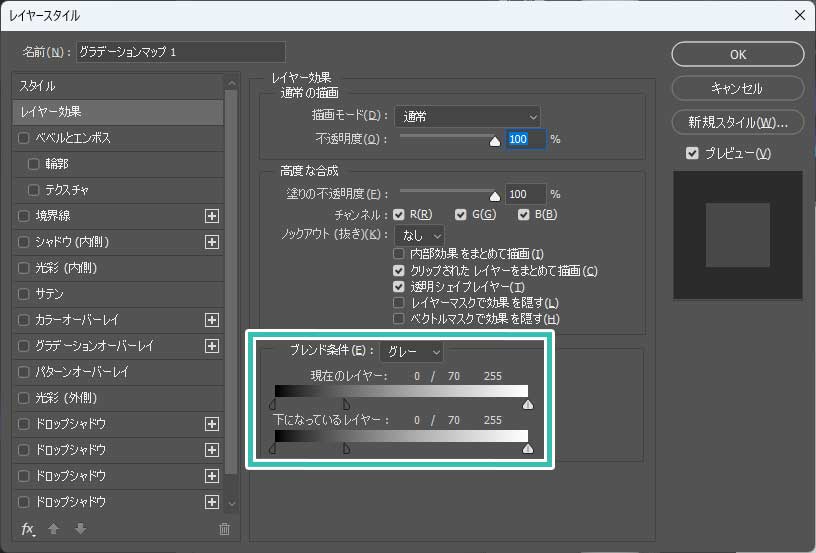Click the 新規スタイル button
The width and height of the screenshot is (816, 553).
[738, 123]
